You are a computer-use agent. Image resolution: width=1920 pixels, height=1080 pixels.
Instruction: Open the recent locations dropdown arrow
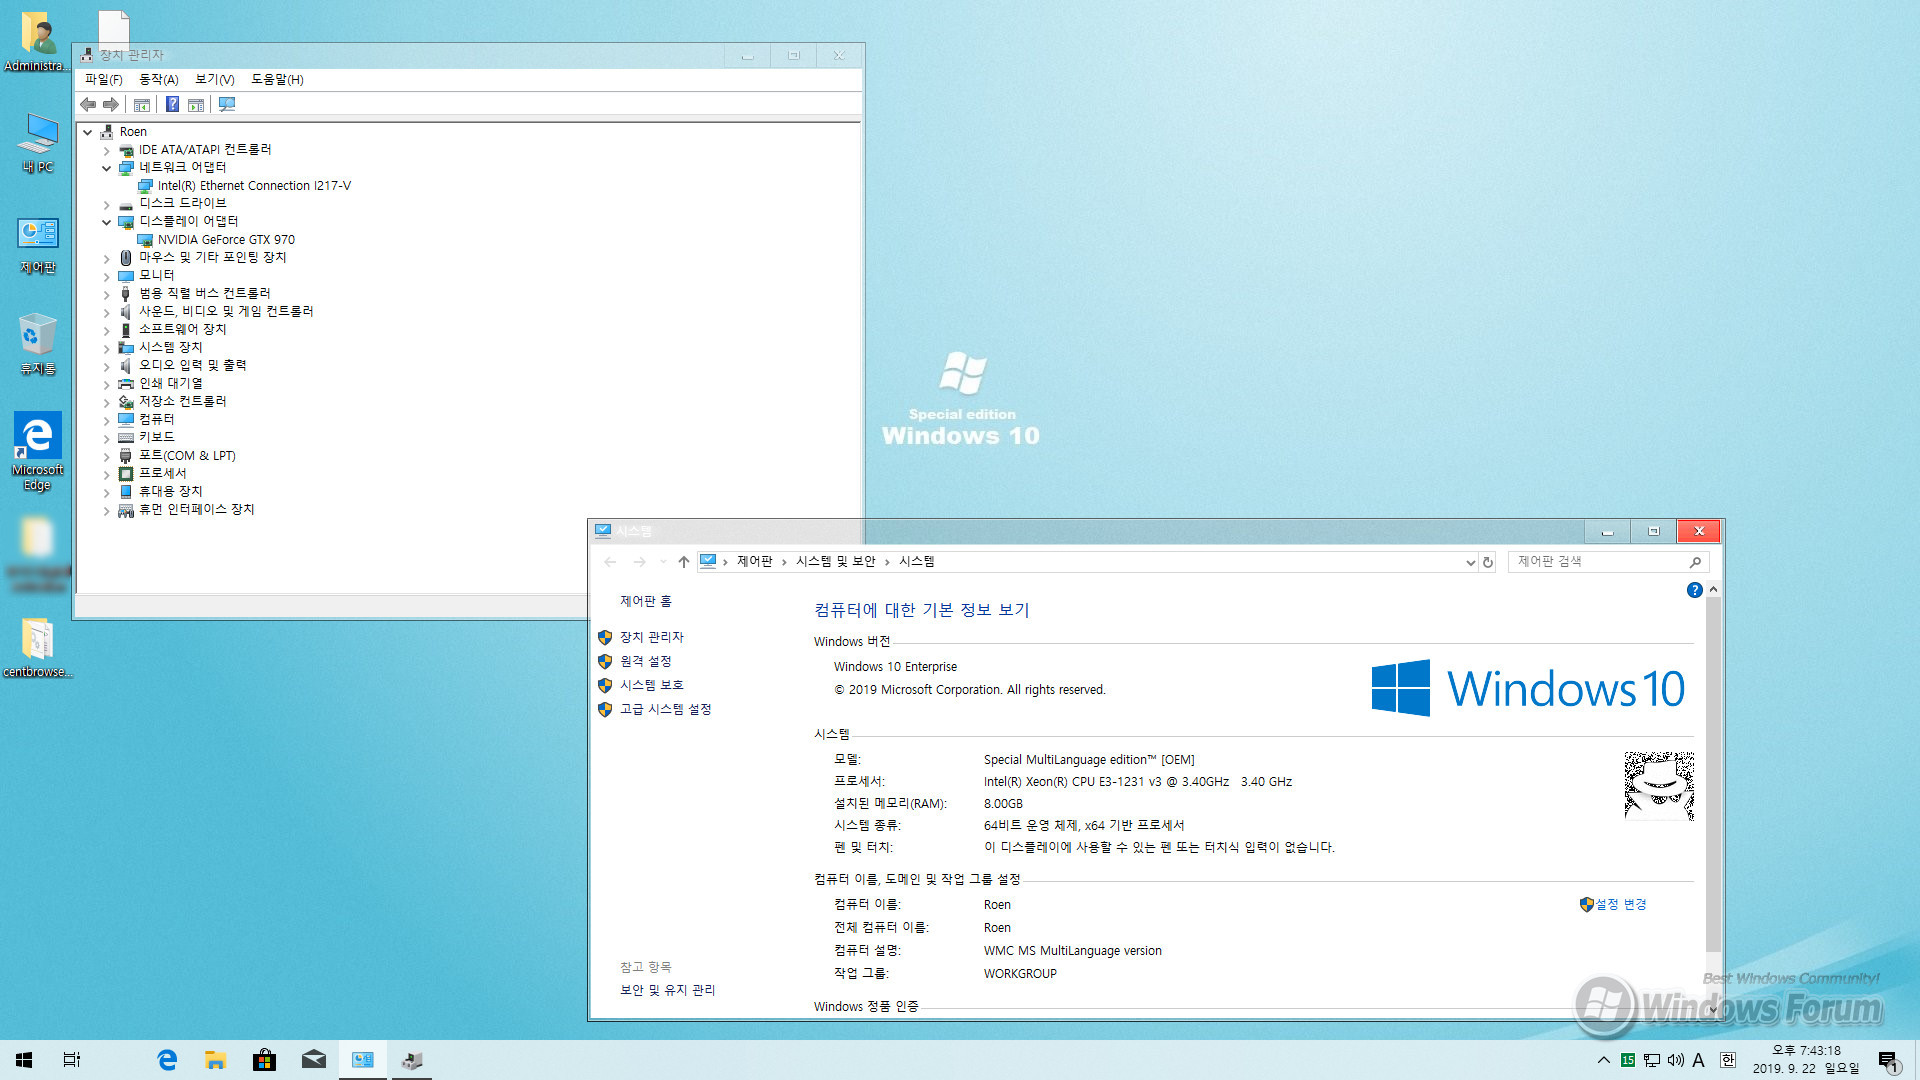point(662,562)
